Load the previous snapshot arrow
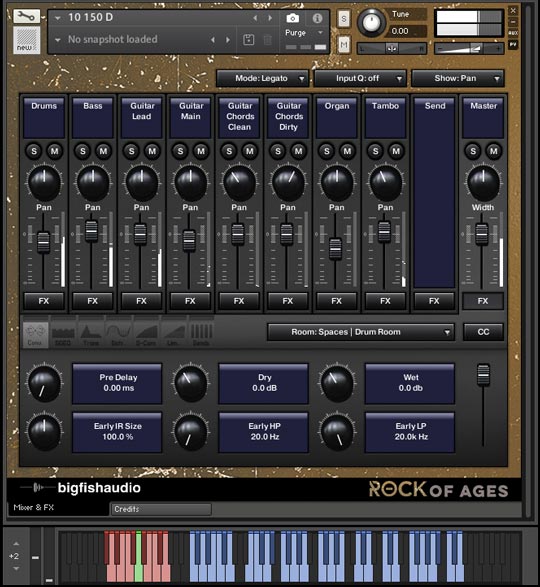The image size is (540, 587). click(x=213, y=40)
